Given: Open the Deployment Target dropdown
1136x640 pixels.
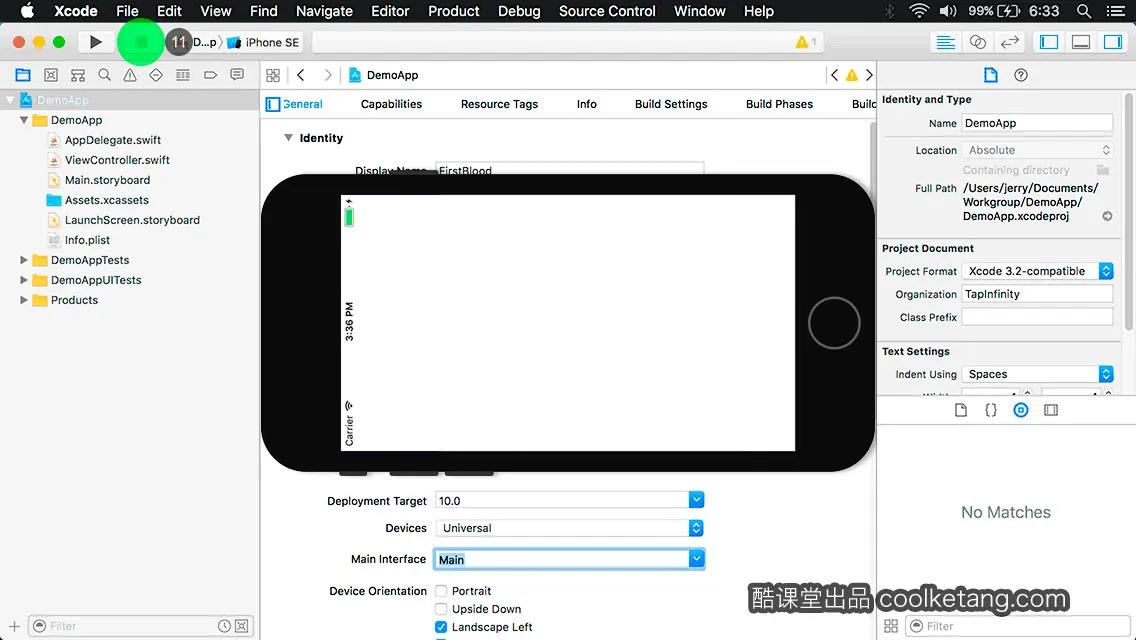Looking at the screenshot, I should coord(696,500).
